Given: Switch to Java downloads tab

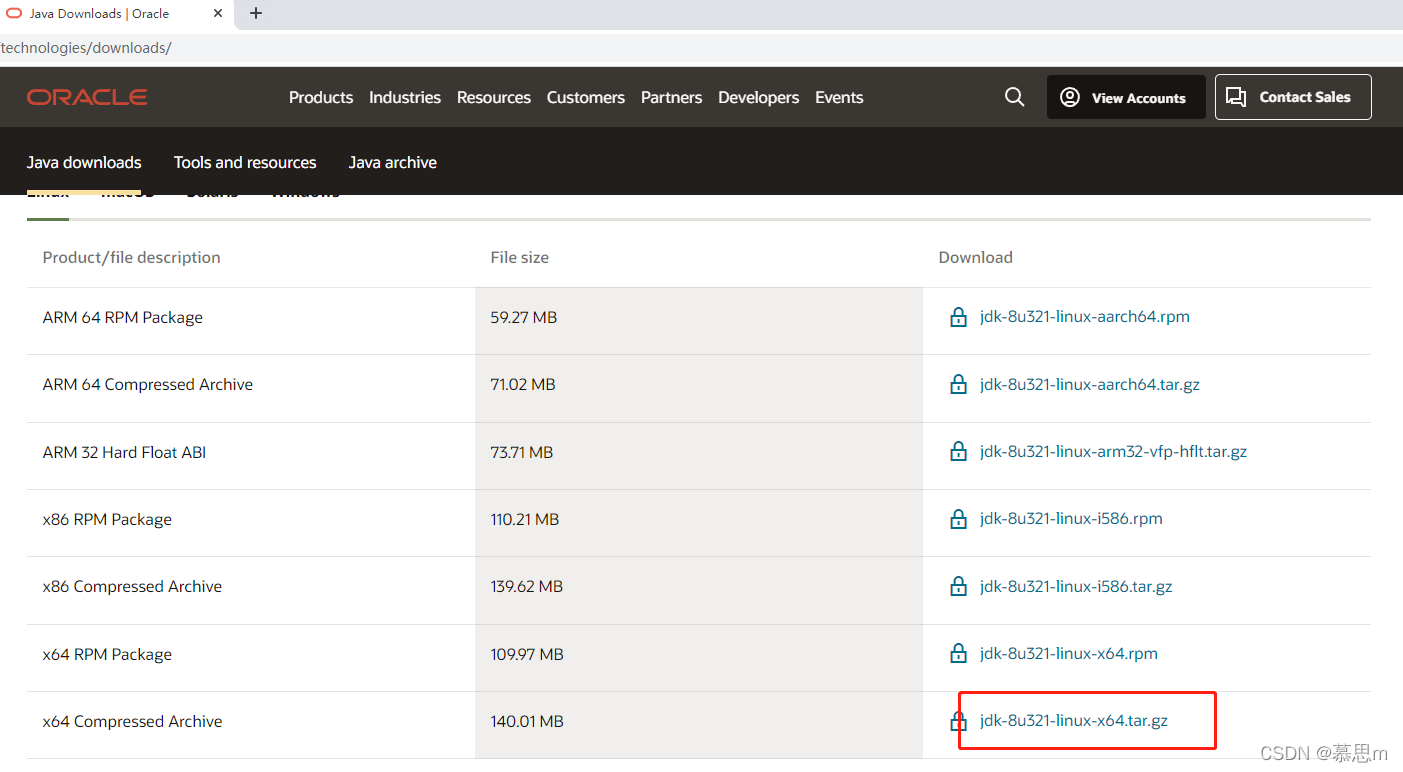Looking at the screenshot, I should [84, 162].
